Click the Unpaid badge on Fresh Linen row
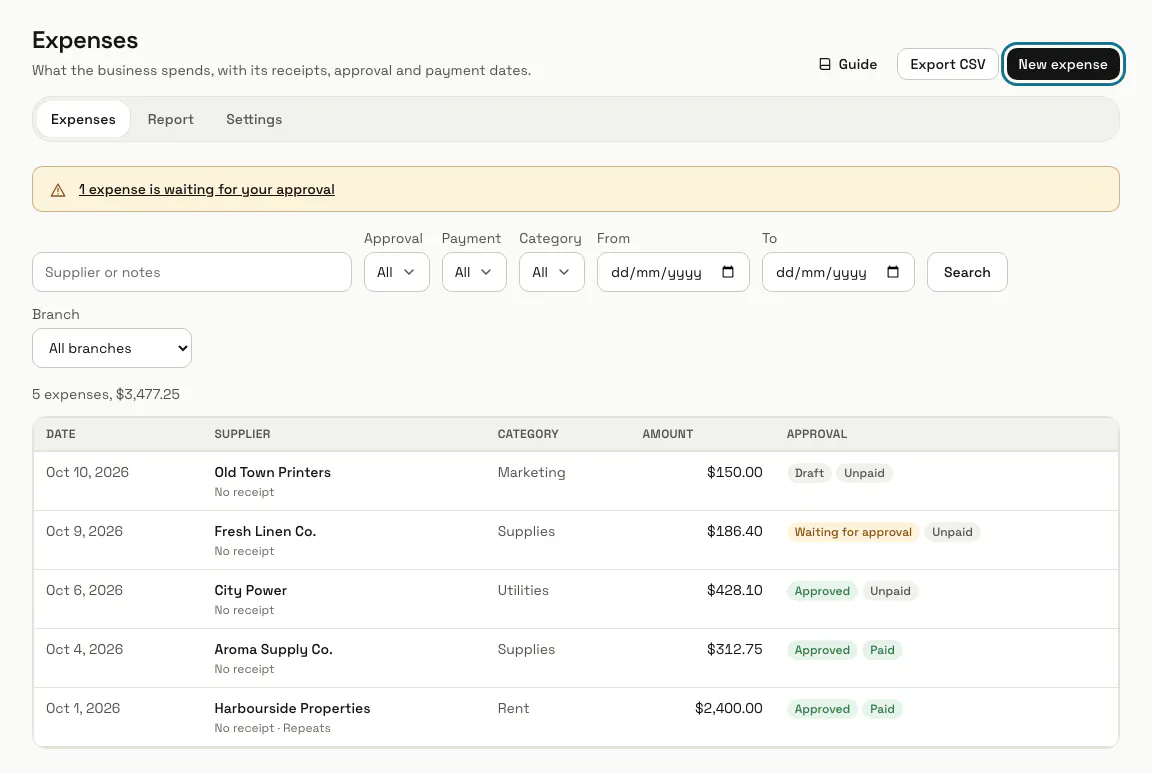The height and width of the screenshot is (773, 1152). tap(952, 532)
